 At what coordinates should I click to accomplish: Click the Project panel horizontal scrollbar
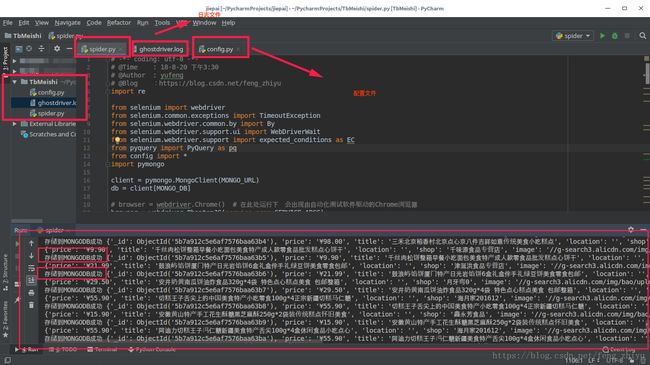[x=27, y=221]
